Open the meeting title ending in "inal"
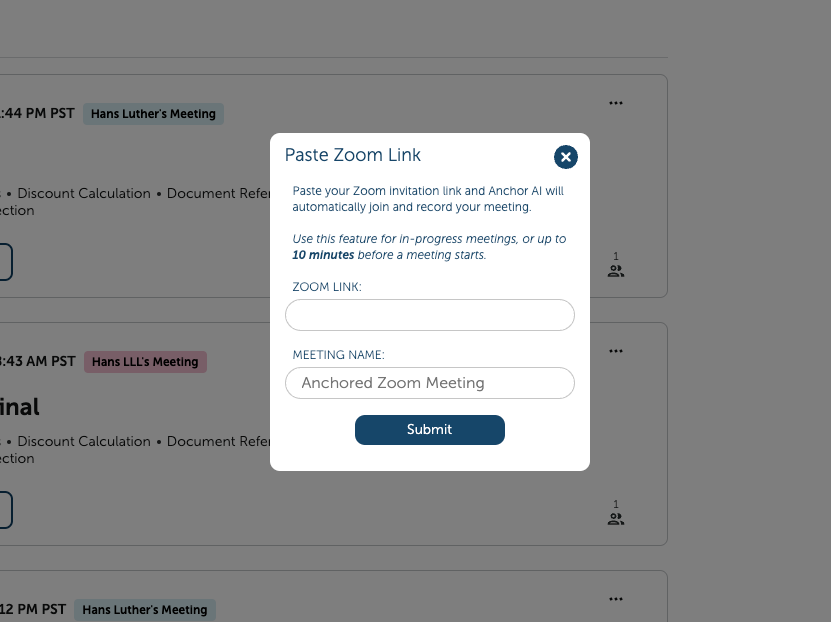 19,407
